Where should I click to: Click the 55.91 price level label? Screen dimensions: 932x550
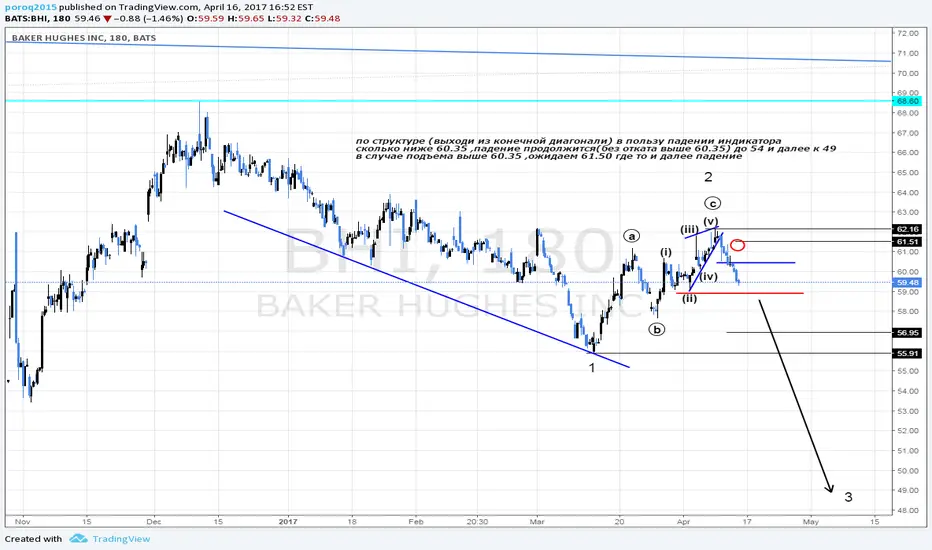(x=908, y=353)
